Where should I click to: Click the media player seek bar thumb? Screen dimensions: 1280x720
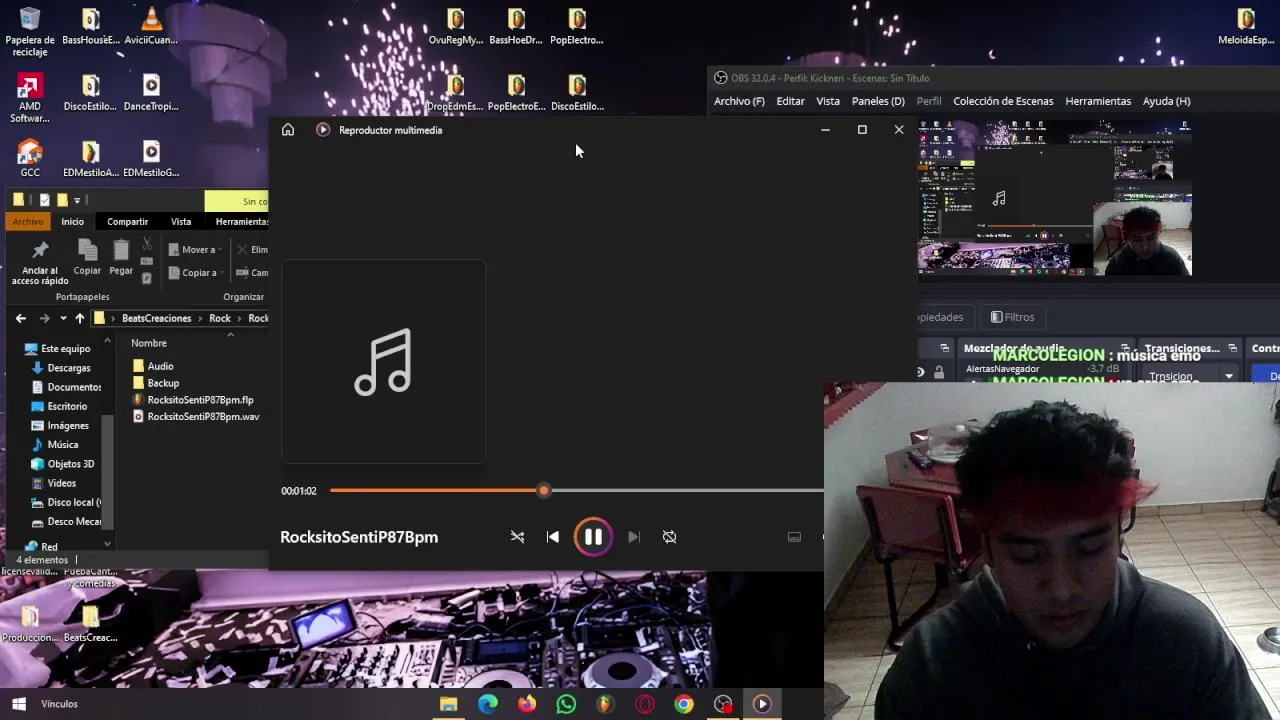point(544,491)
